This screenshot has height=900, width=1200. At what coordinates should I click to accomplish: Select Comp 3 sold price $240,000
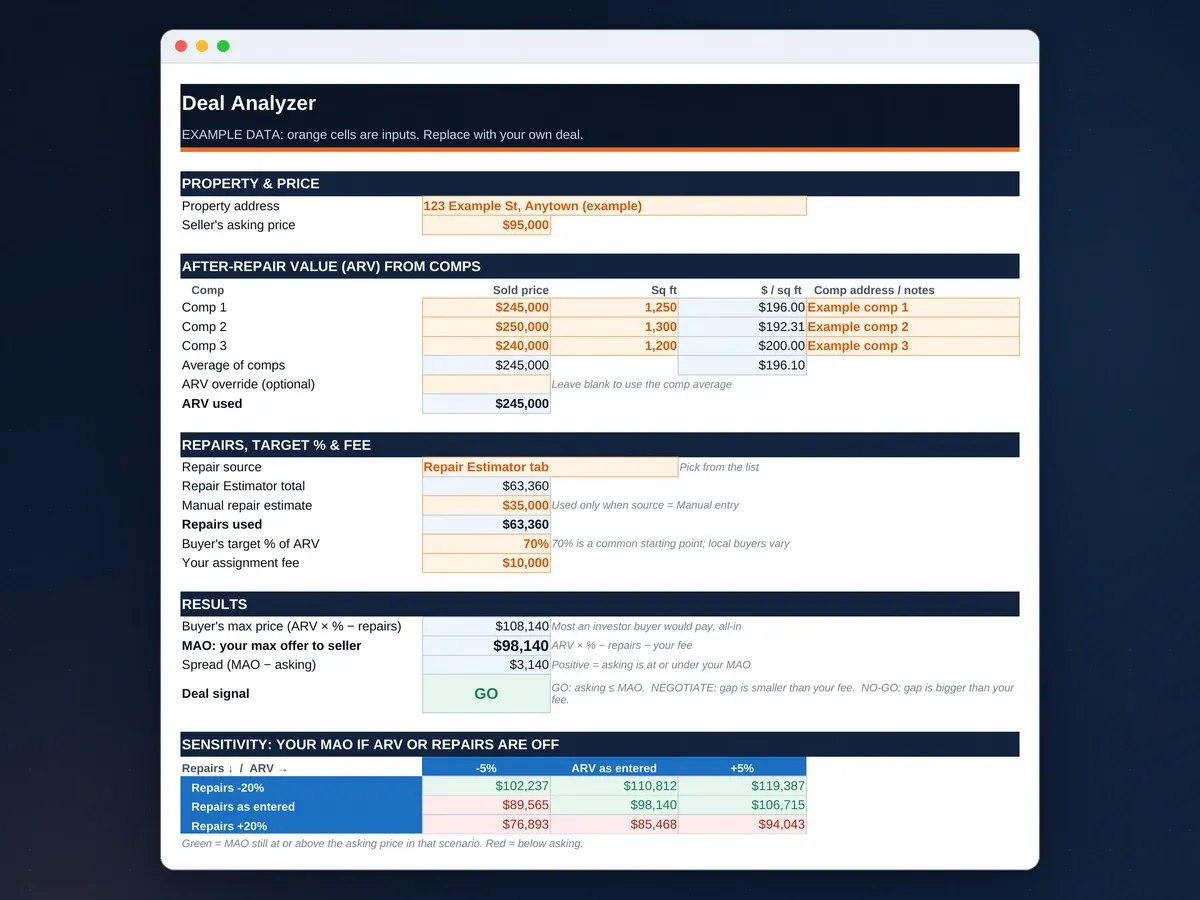click(486, 346)
